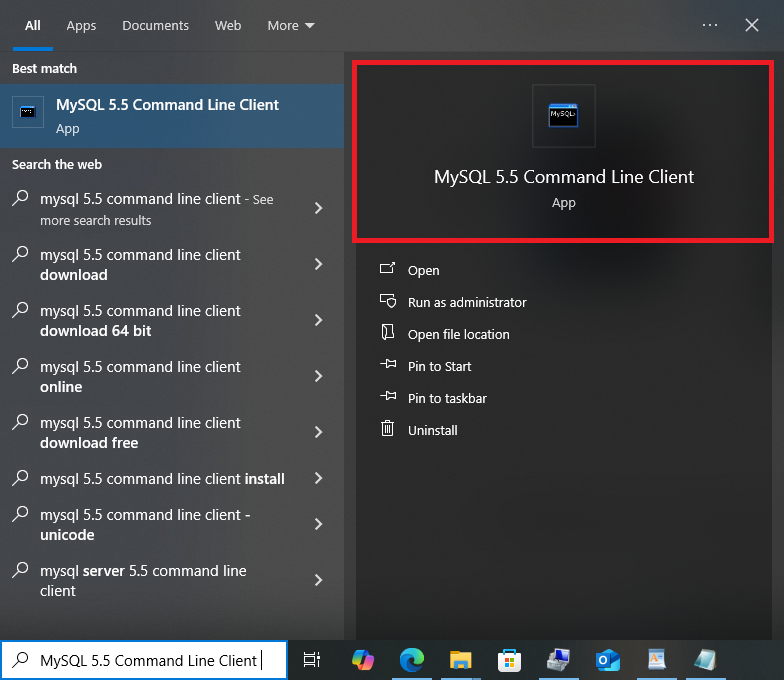Screen dimensions: 784x680
Task: Click magnifier icon beside the 'install' suggestion
Action: tap(20, 478)
